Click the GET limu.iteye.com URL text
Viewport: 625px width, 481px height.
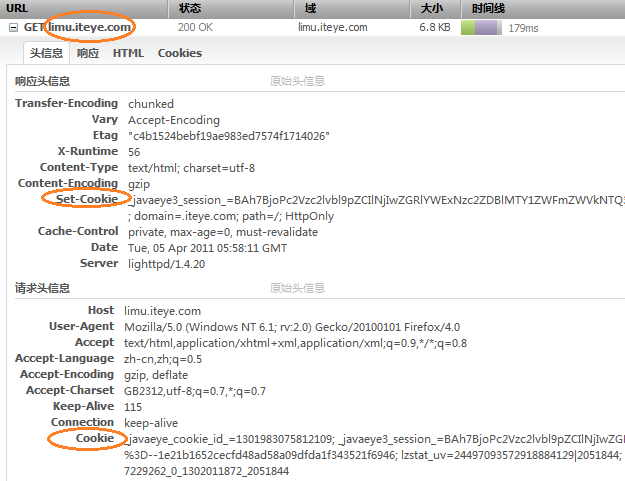pyautogui.click(x=77, y=27)
